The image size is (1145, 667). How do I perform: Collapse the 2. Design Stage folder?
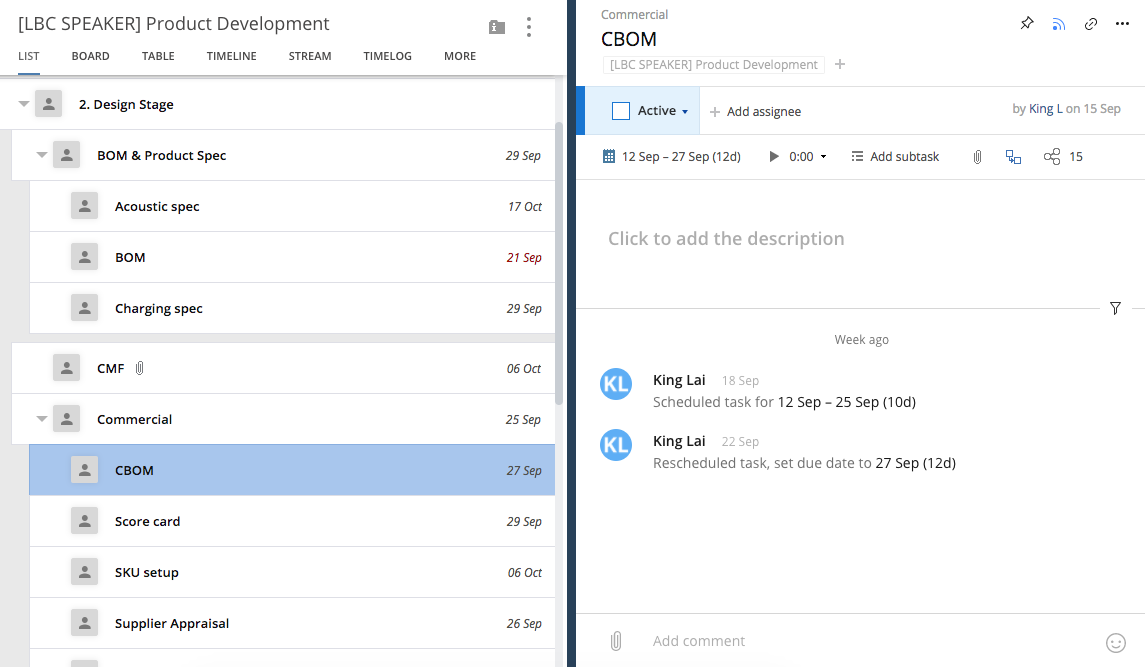pyautogui.click(x=24, y=104)
